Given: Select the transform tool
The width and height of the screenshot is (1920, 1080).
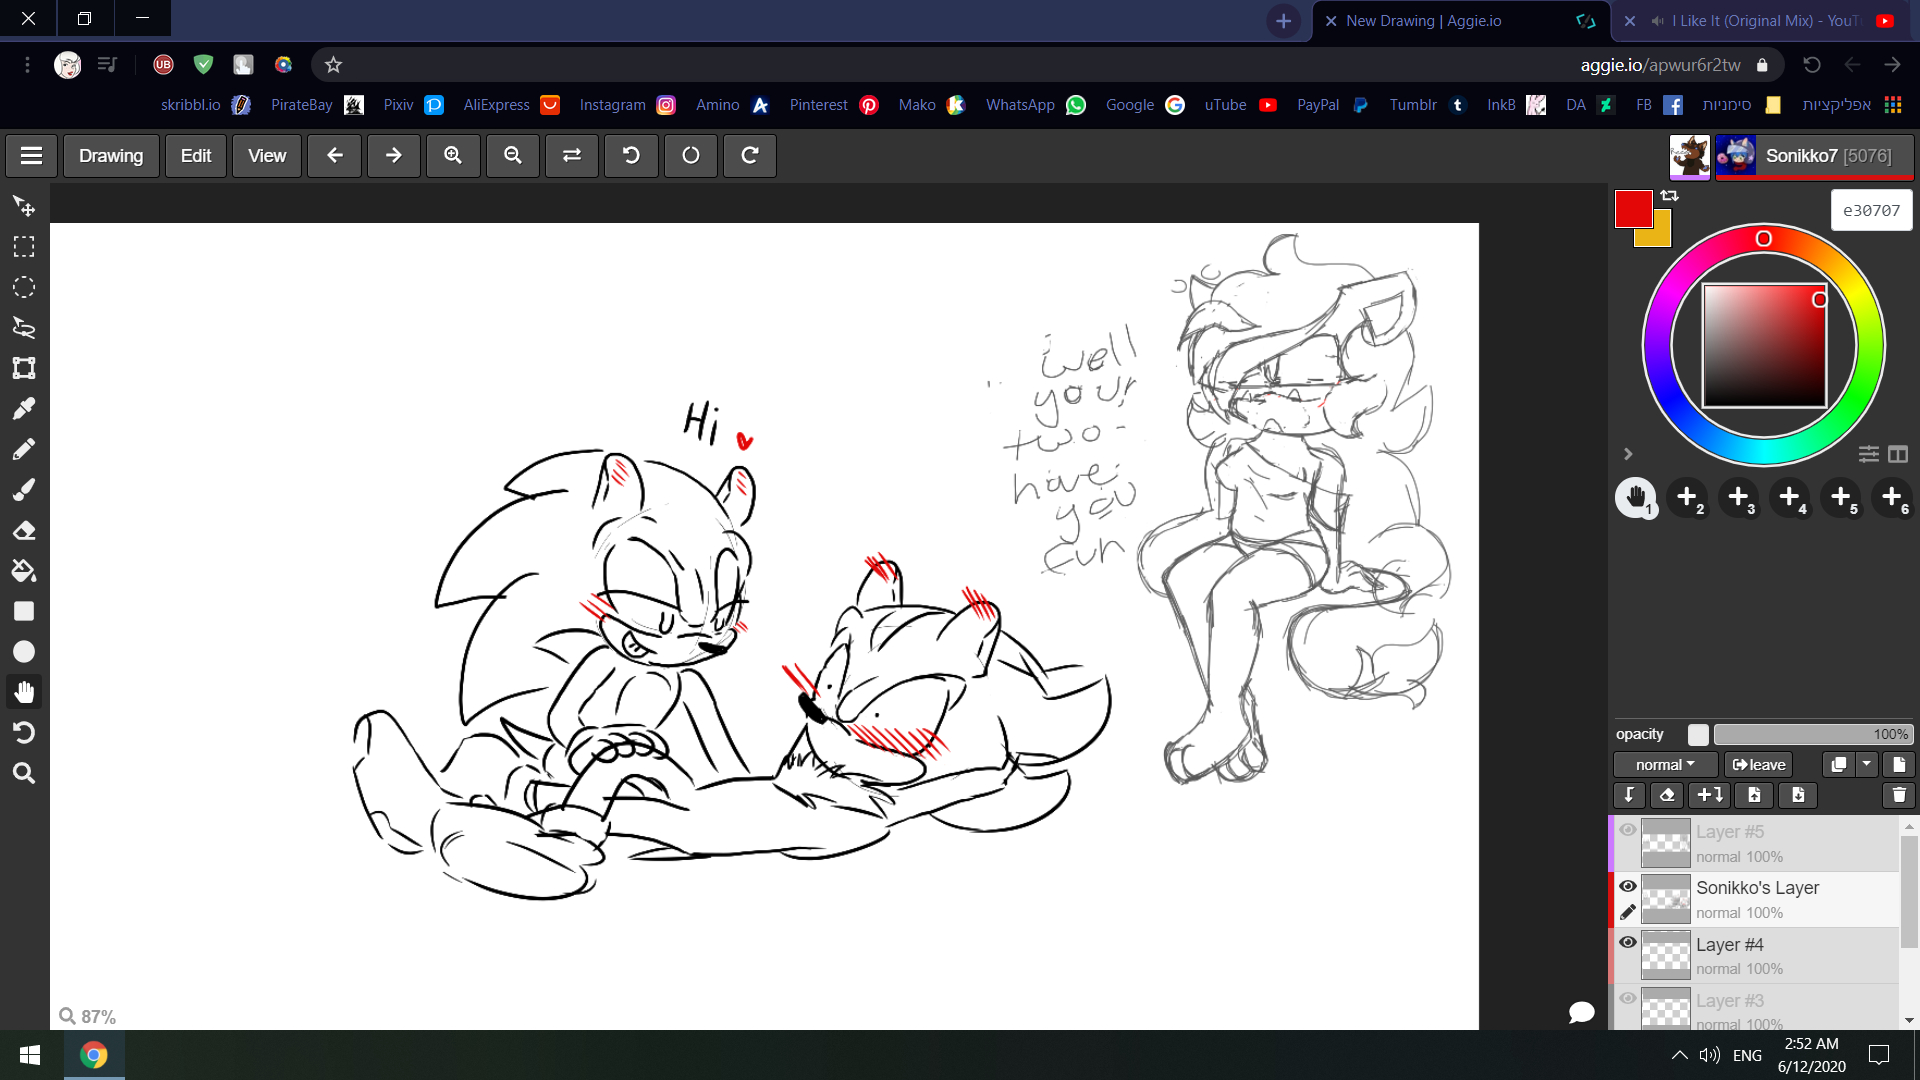Looking at the screenshot, I should [x=24, y=368].
